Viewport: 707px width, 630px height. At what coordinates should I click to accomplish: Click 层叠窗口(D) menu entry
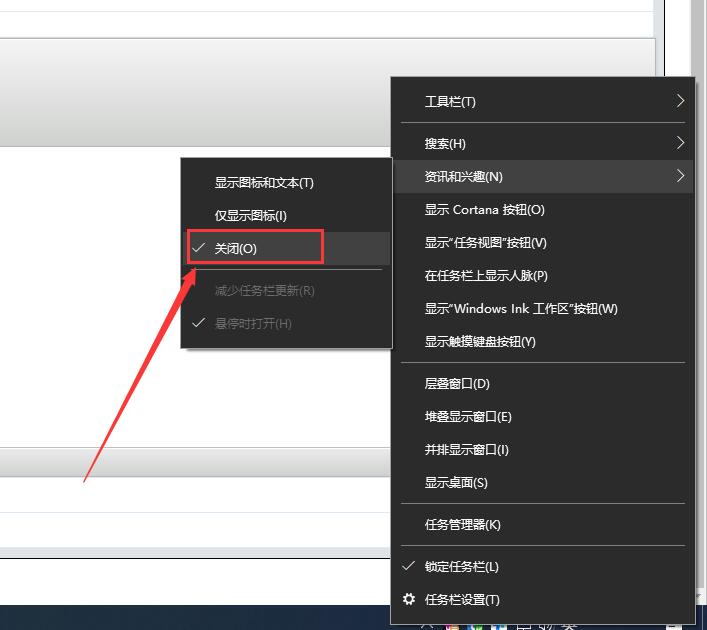click(x=457, y=384)
